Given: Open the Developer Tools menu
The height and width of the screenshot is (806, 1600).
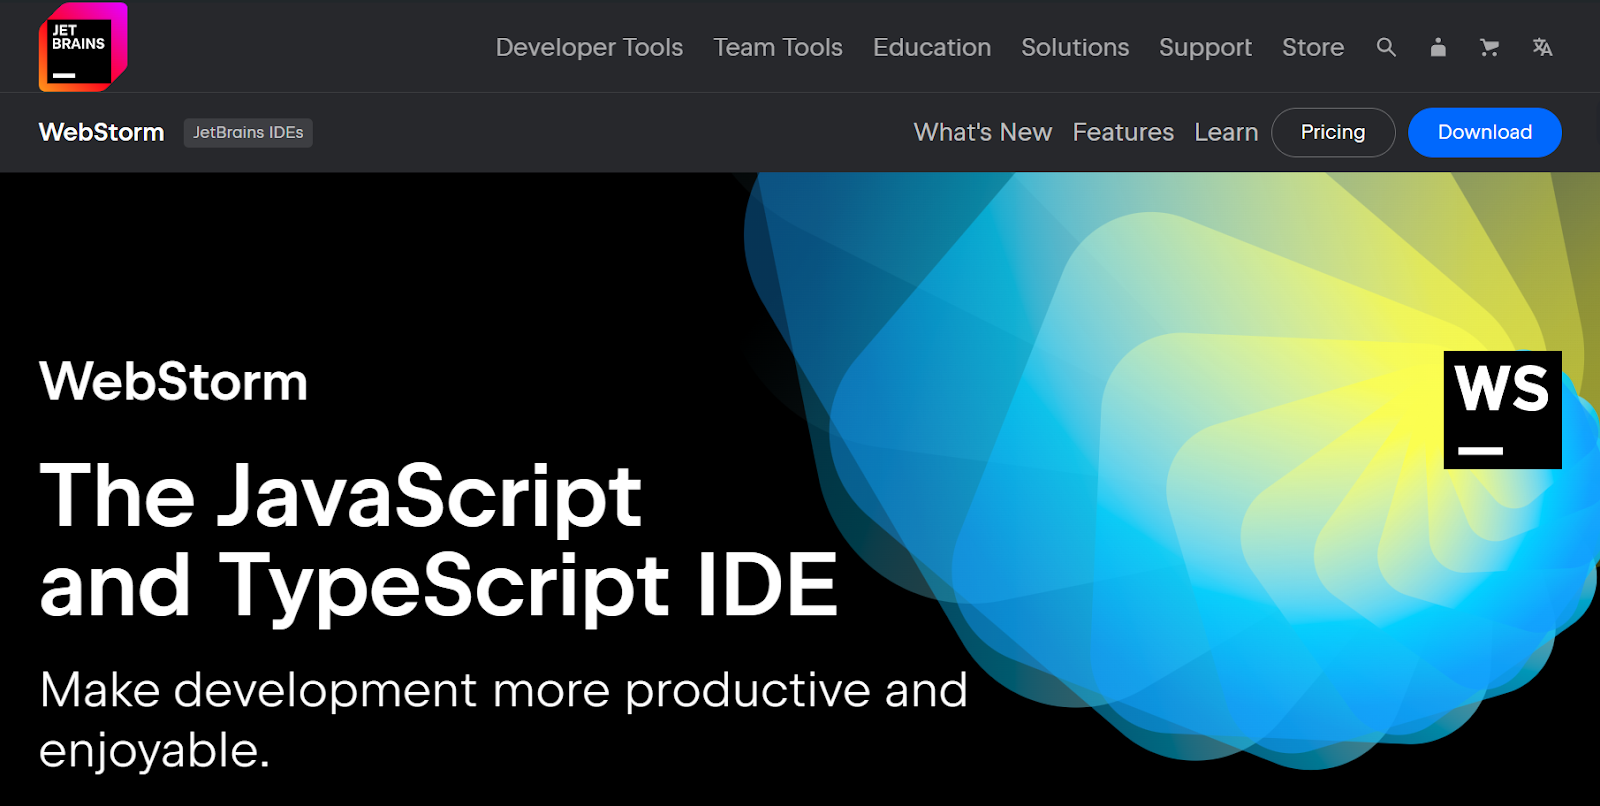Looking at the screenshot, I should [589, 47].
